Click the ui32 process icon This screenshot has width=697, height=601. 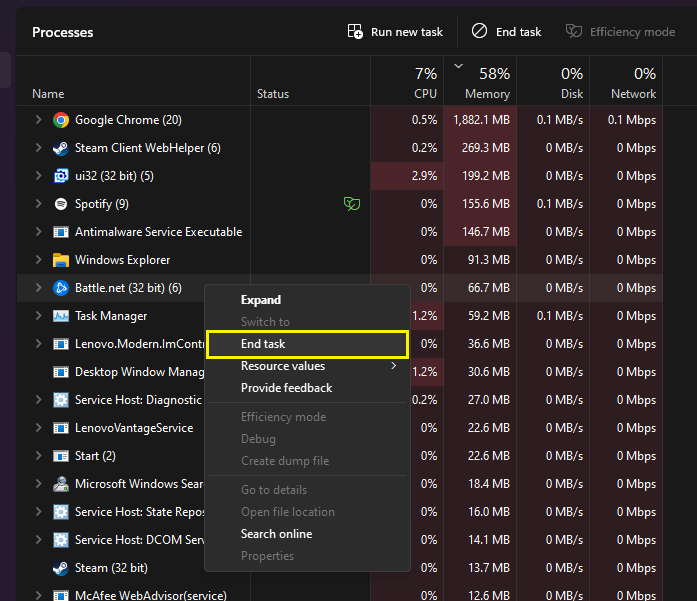[61, 176]
